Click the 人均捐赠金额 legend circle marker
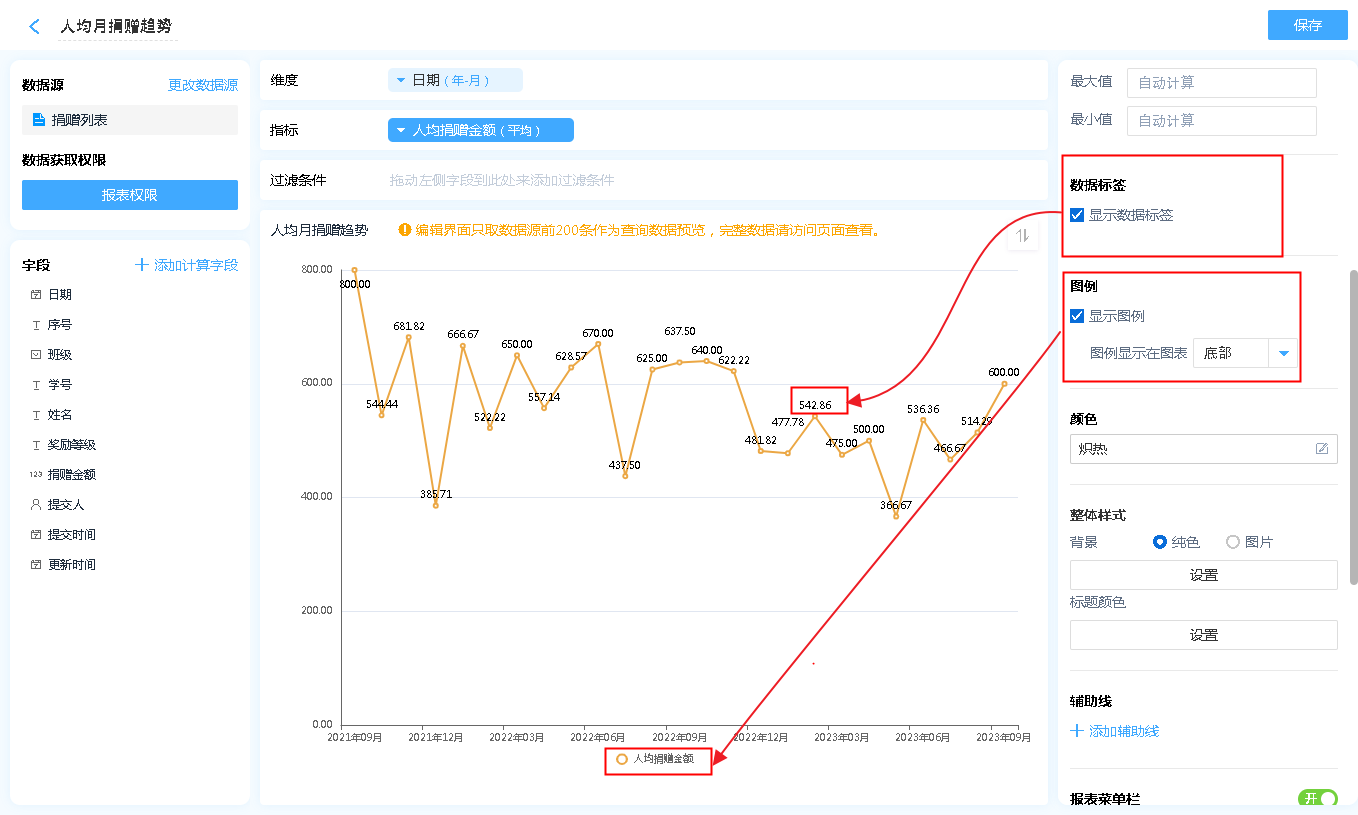This screenshot has height=815, width=1358. tap(622, 759)
